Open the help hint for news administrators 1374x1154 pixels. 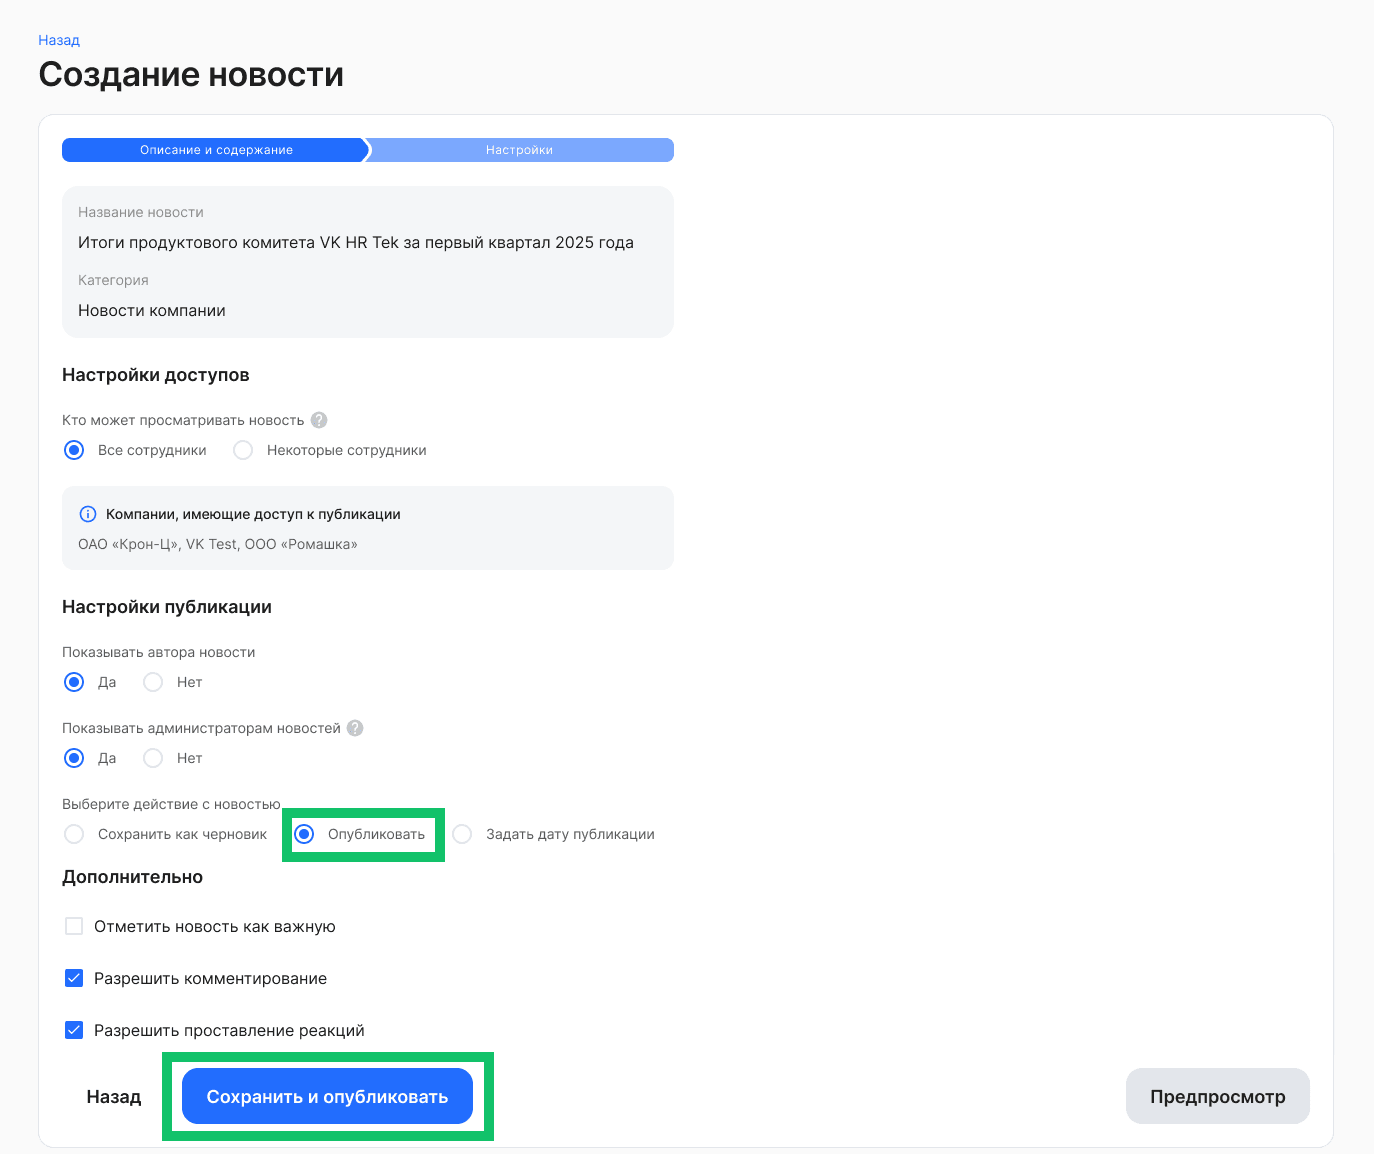click(355, 728)
